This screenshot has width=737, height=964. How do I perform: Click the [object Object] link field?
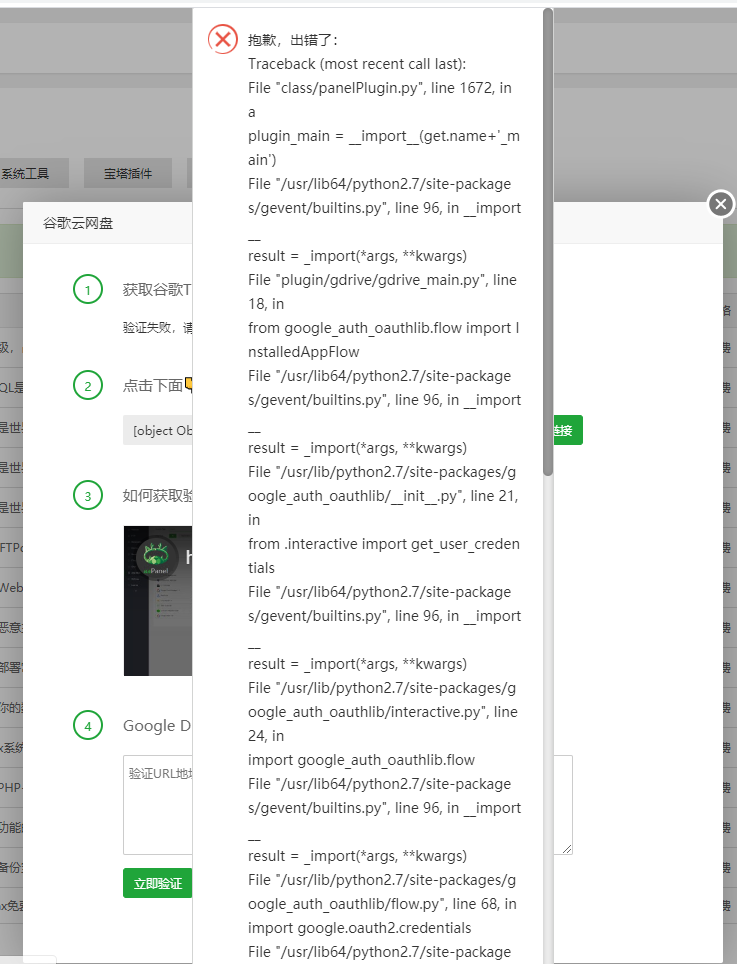(x=159, y=430)
